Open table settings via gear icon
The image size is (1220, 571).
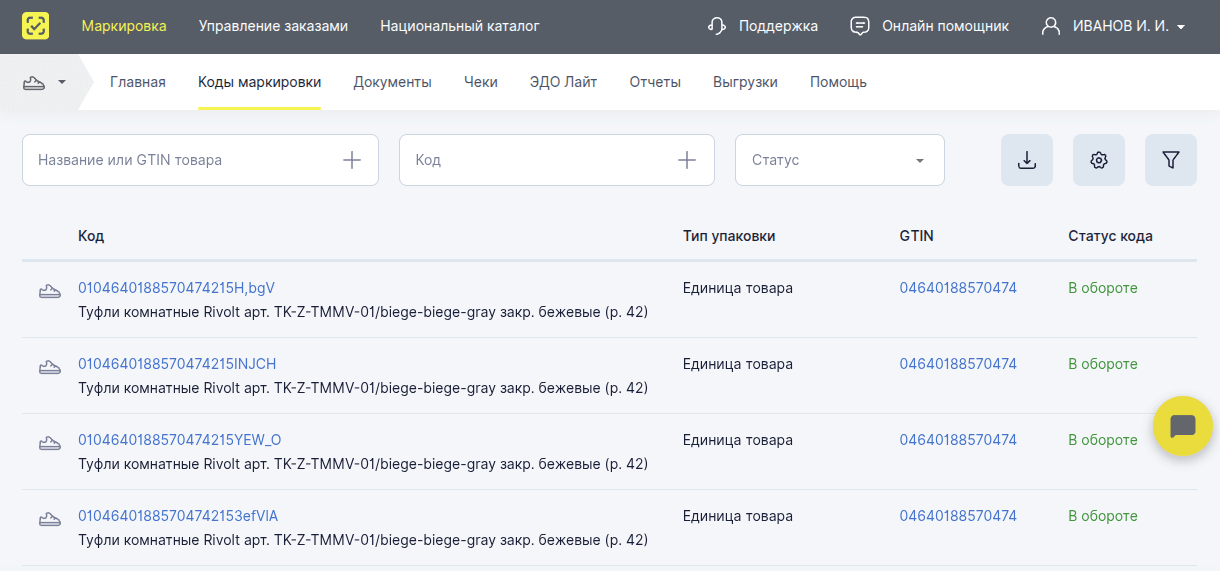click(x=1098, y=160)
